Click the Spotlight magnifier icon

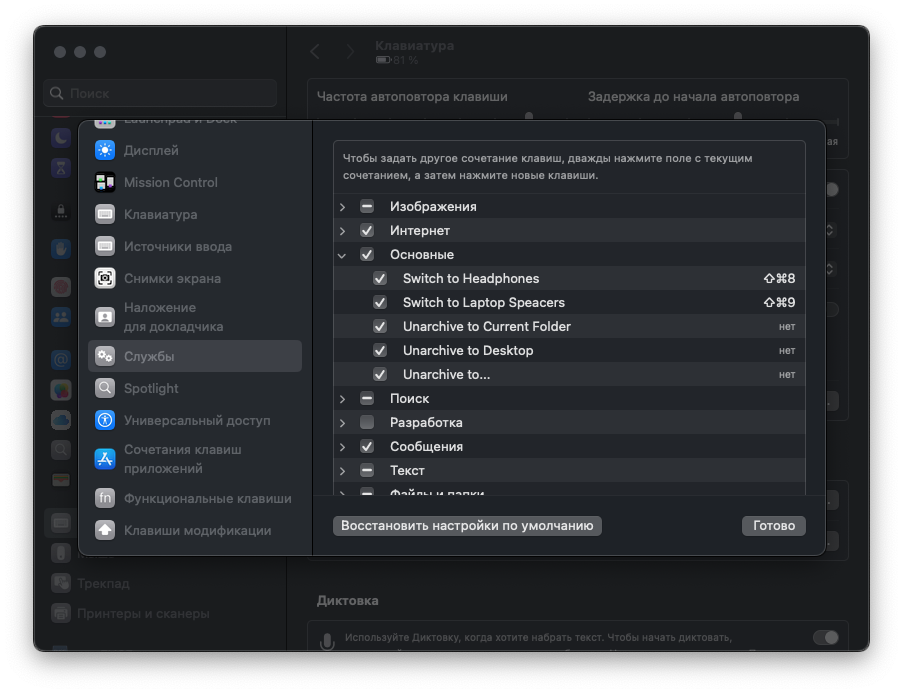point(105,388)
